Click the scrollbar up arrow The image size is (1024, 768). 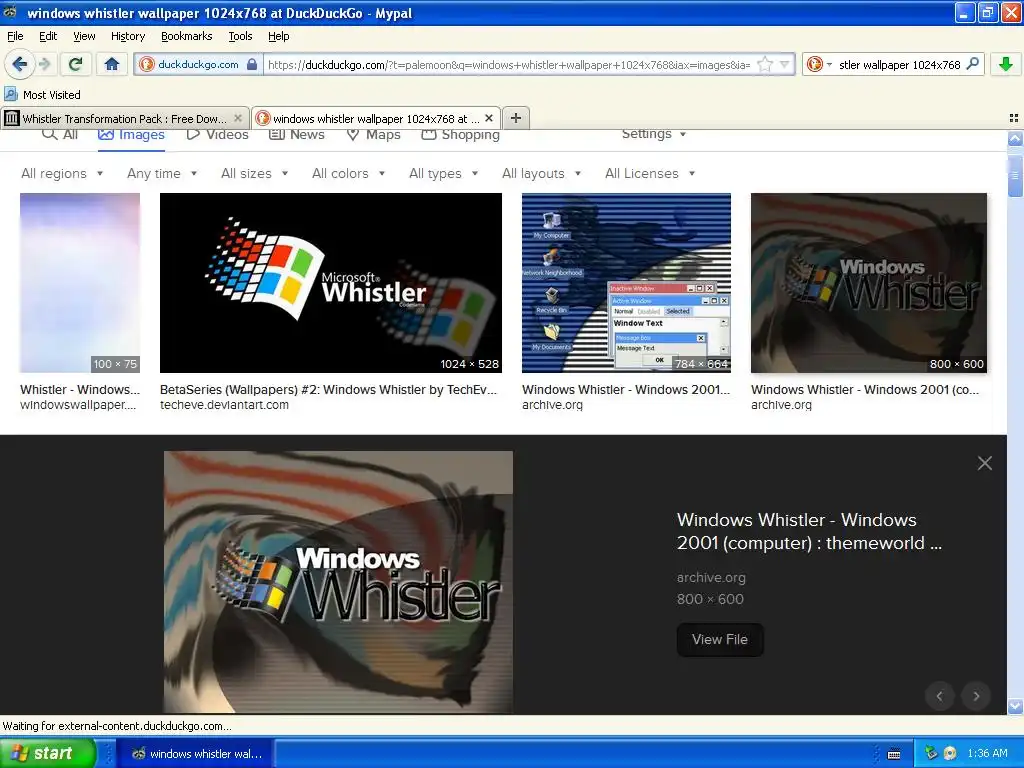point(1015,138)
